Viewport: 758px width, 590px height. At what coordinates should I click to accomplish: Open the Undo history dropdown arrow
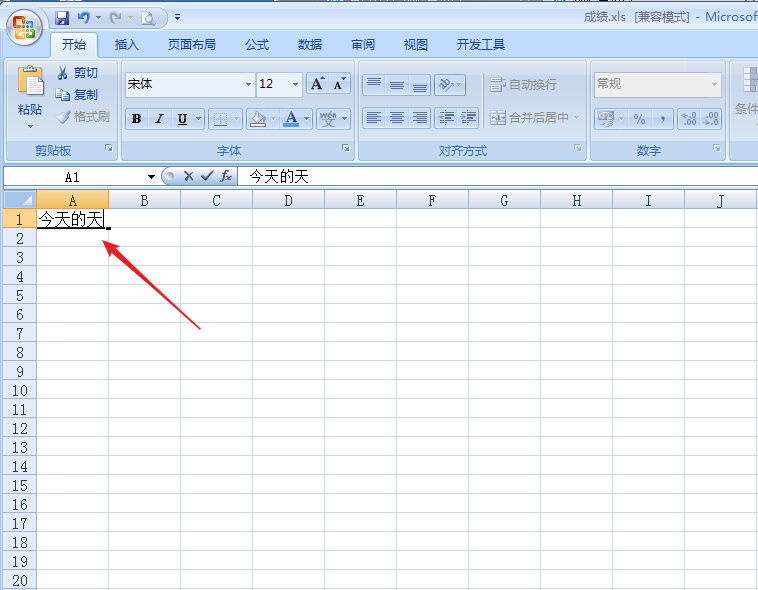tap(98, 18)
